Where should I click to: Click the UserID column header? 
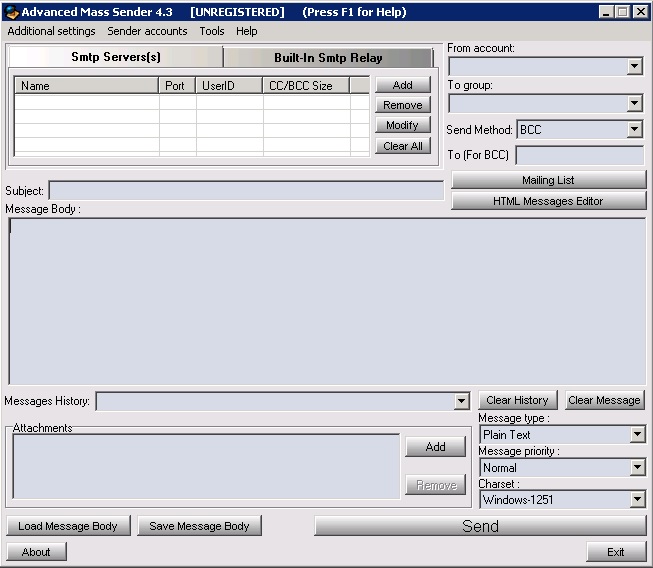[x=229, y=85]
